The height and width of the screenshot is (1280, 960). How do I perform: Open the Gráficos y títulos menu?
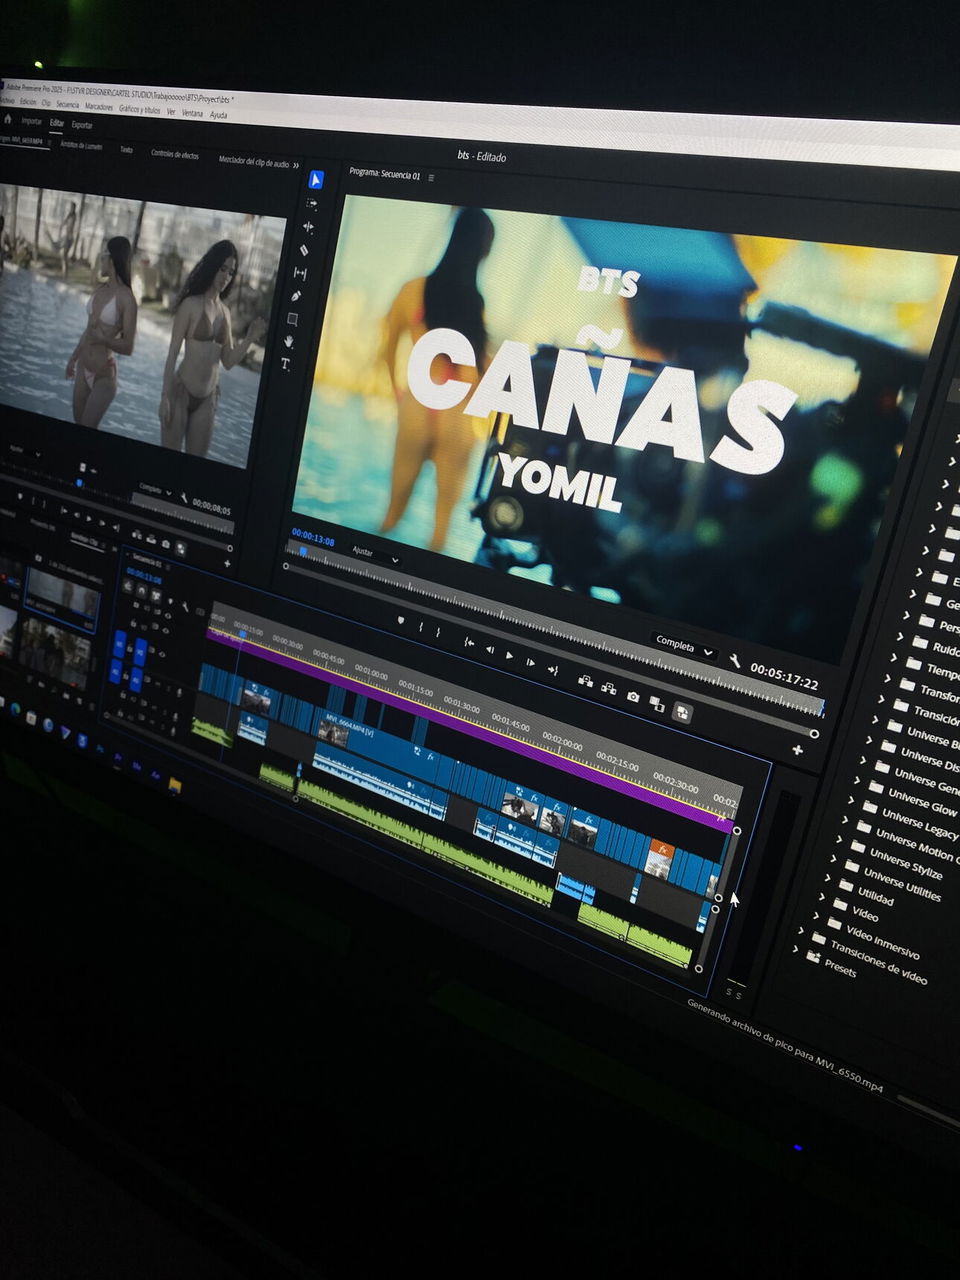point(139,109)
